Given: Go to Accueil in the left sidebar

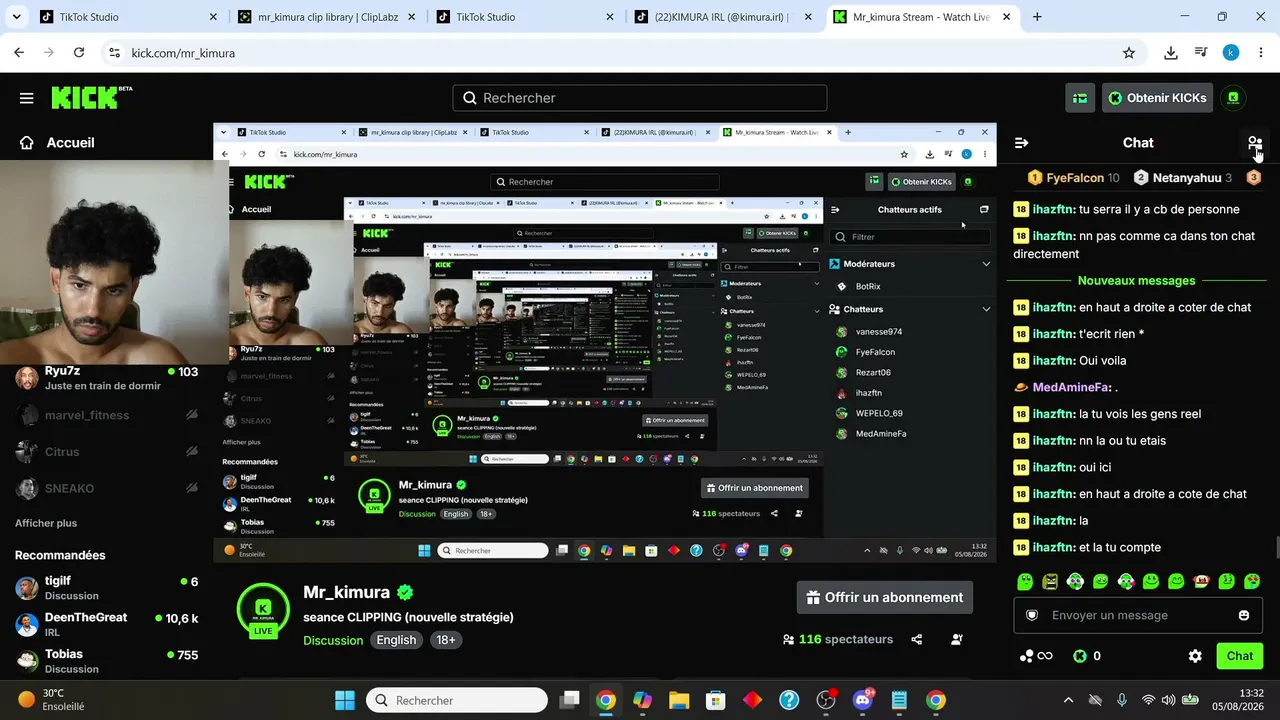Looking at the screenshot, I should click(x=57, y=143).
